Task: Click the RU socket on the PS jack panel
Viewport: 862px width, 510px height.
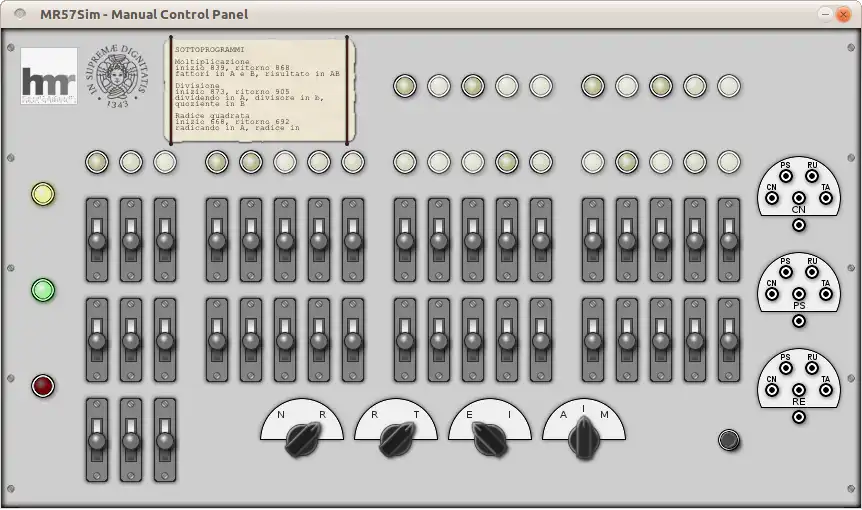Action: (812, 272)
